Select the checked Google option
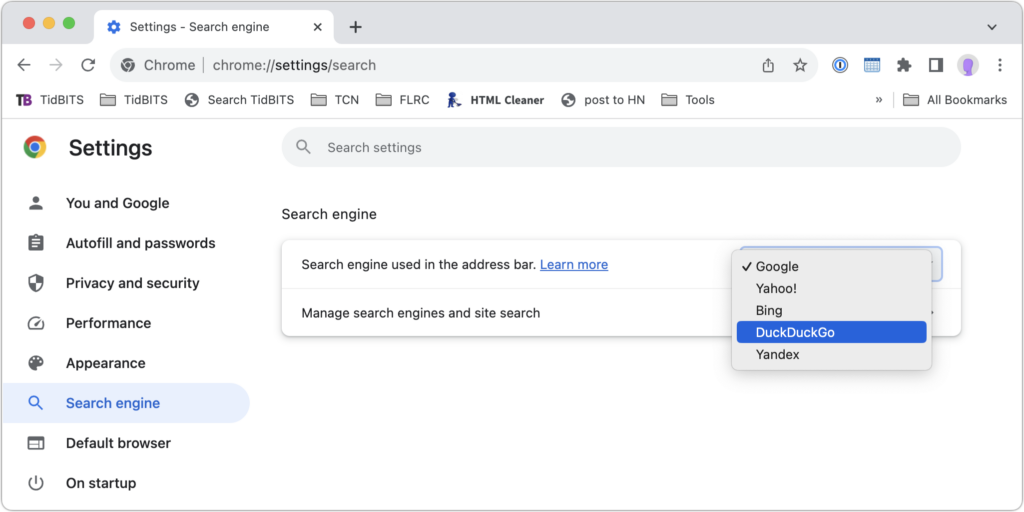This screenshot has width=1024, height=512. (831, 266)
